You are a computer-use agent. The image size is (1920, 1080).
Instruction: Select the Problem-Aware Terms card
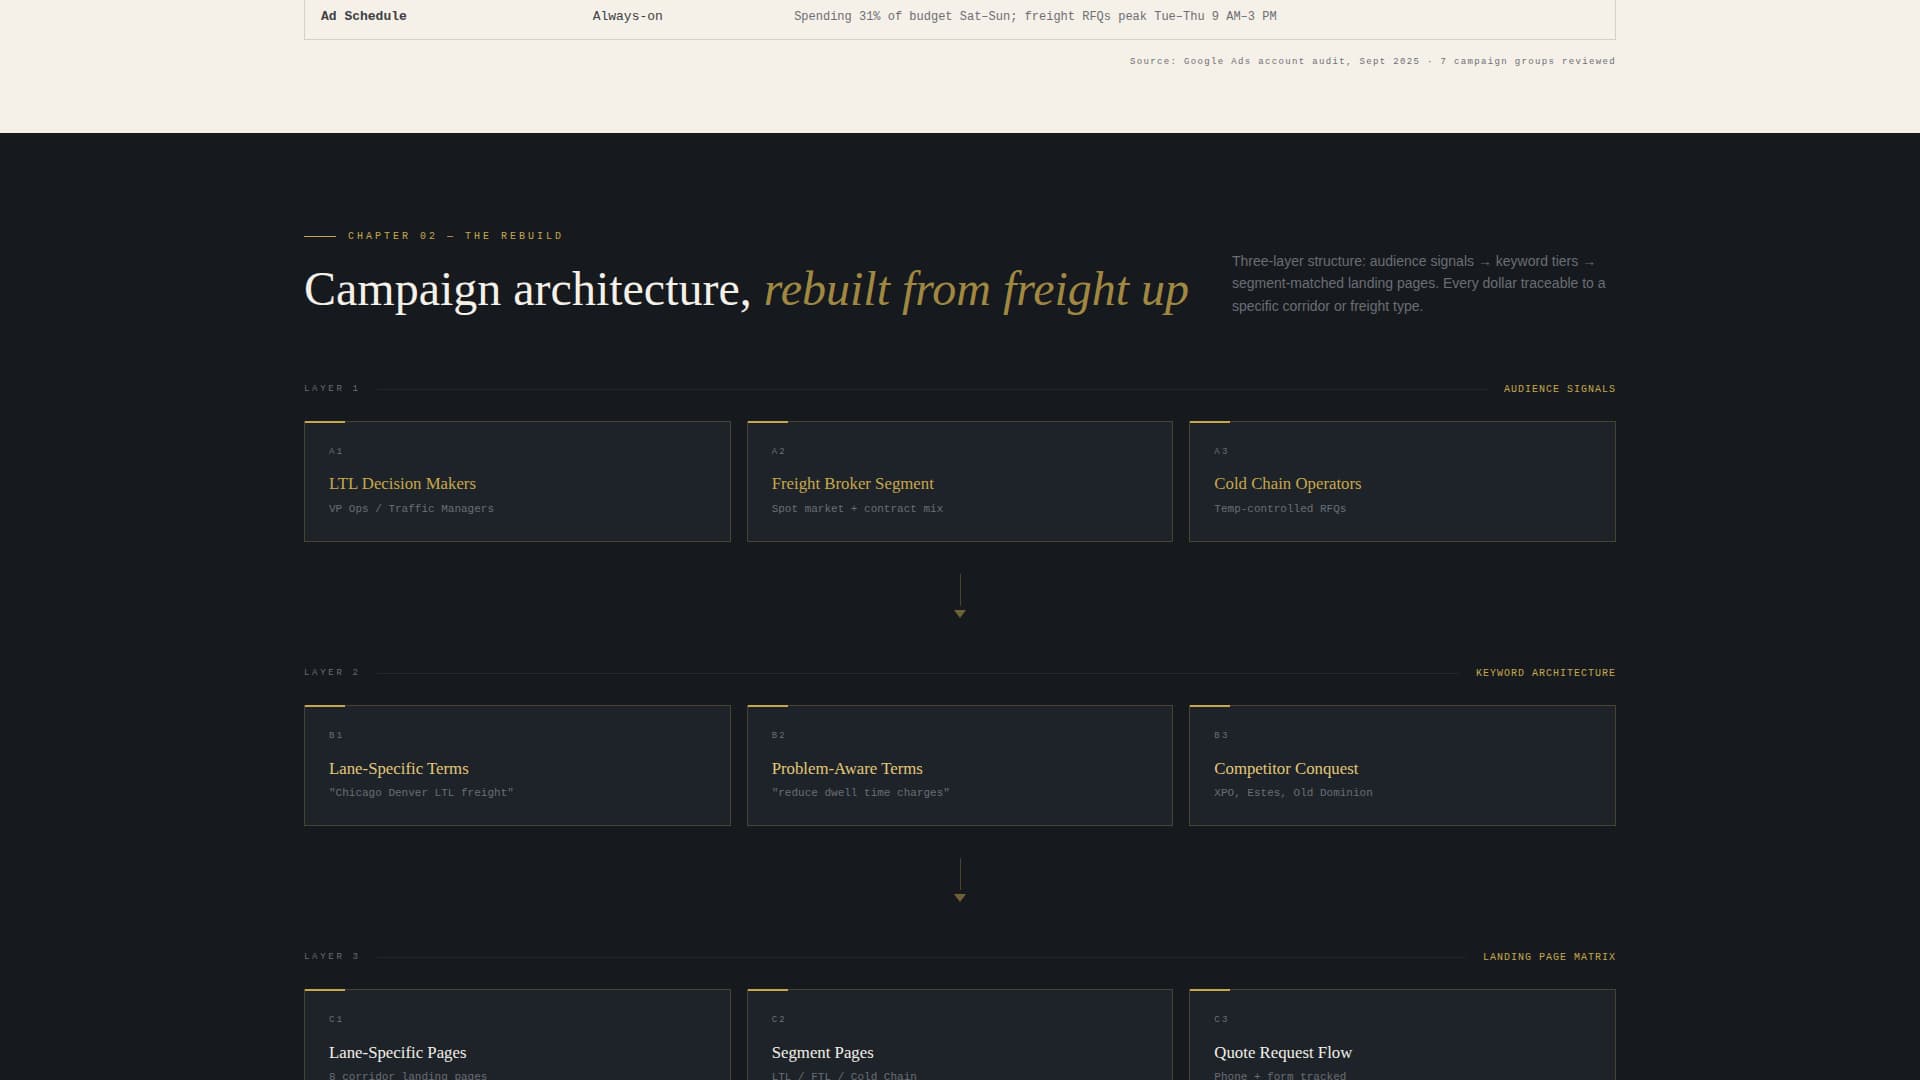pos(959,765)
